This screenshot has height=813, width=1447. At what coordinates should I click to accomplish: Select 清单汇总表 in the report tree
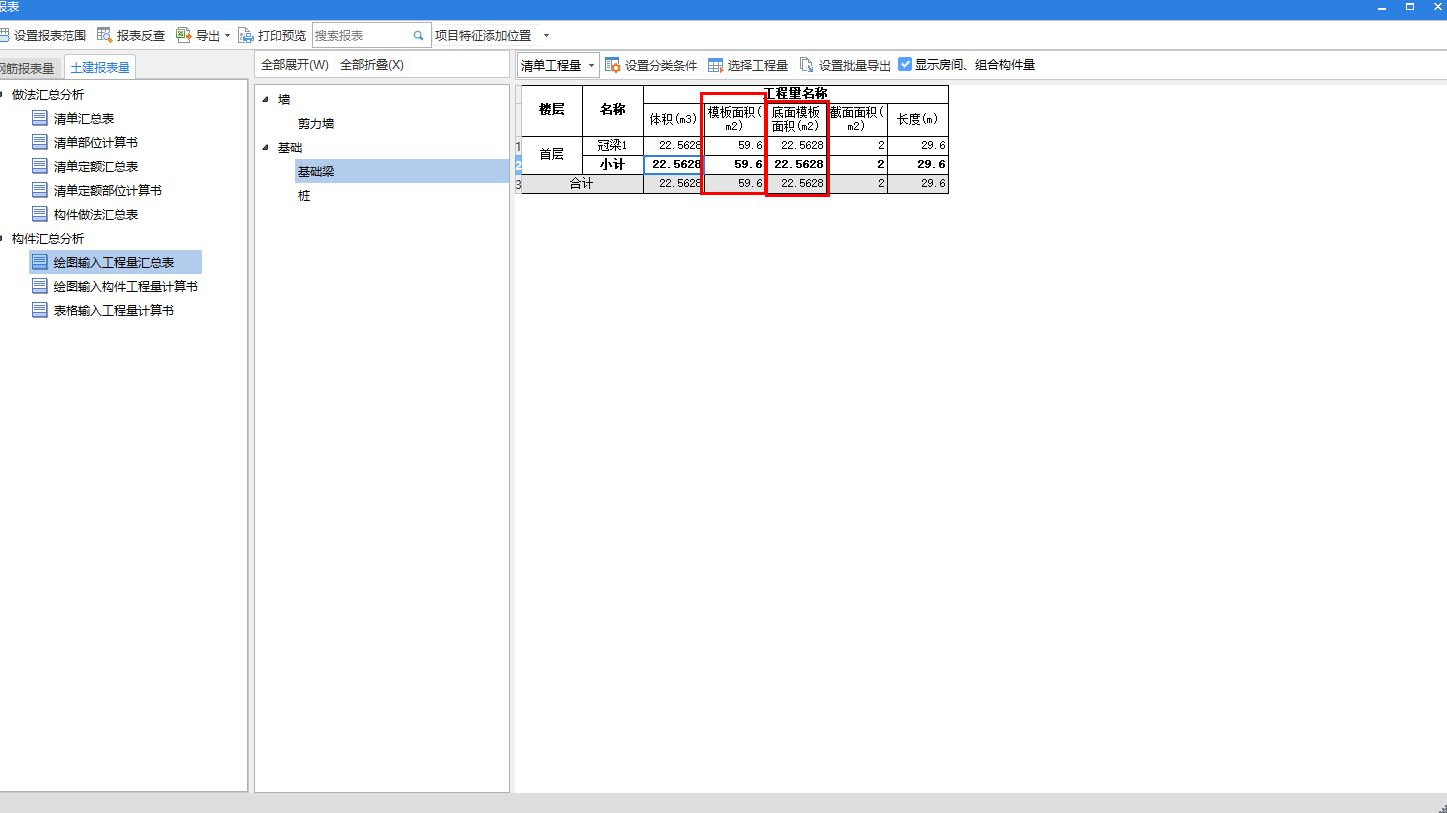(84, 118)
